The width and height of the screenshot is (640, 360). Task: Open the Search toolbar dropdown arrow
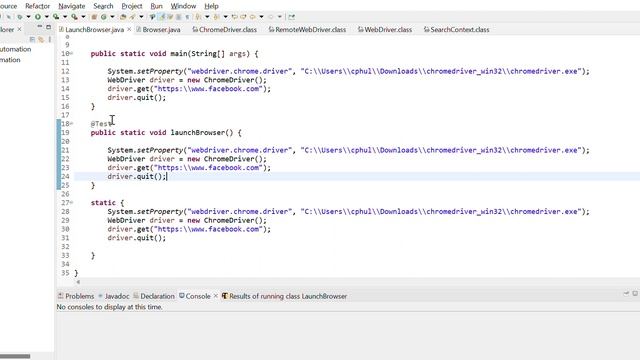click(142, 17)
